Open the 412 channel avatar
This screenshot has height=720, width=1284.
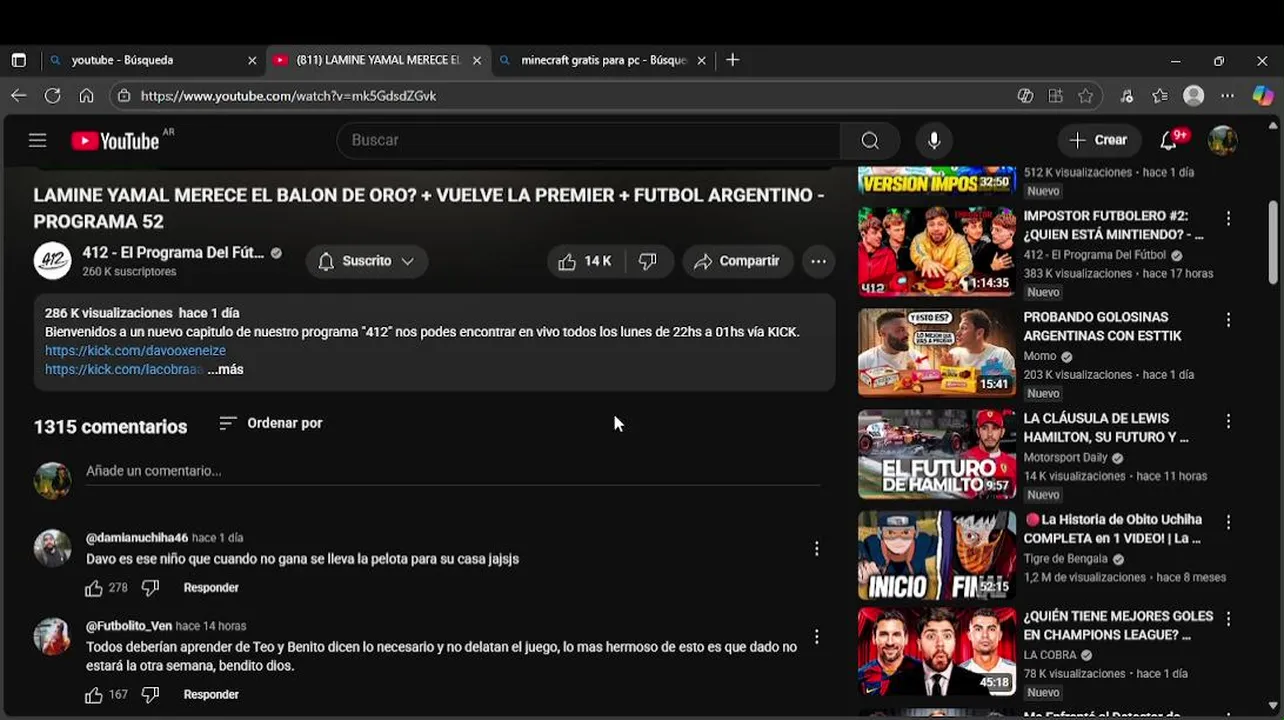click(x=52, y=261)
